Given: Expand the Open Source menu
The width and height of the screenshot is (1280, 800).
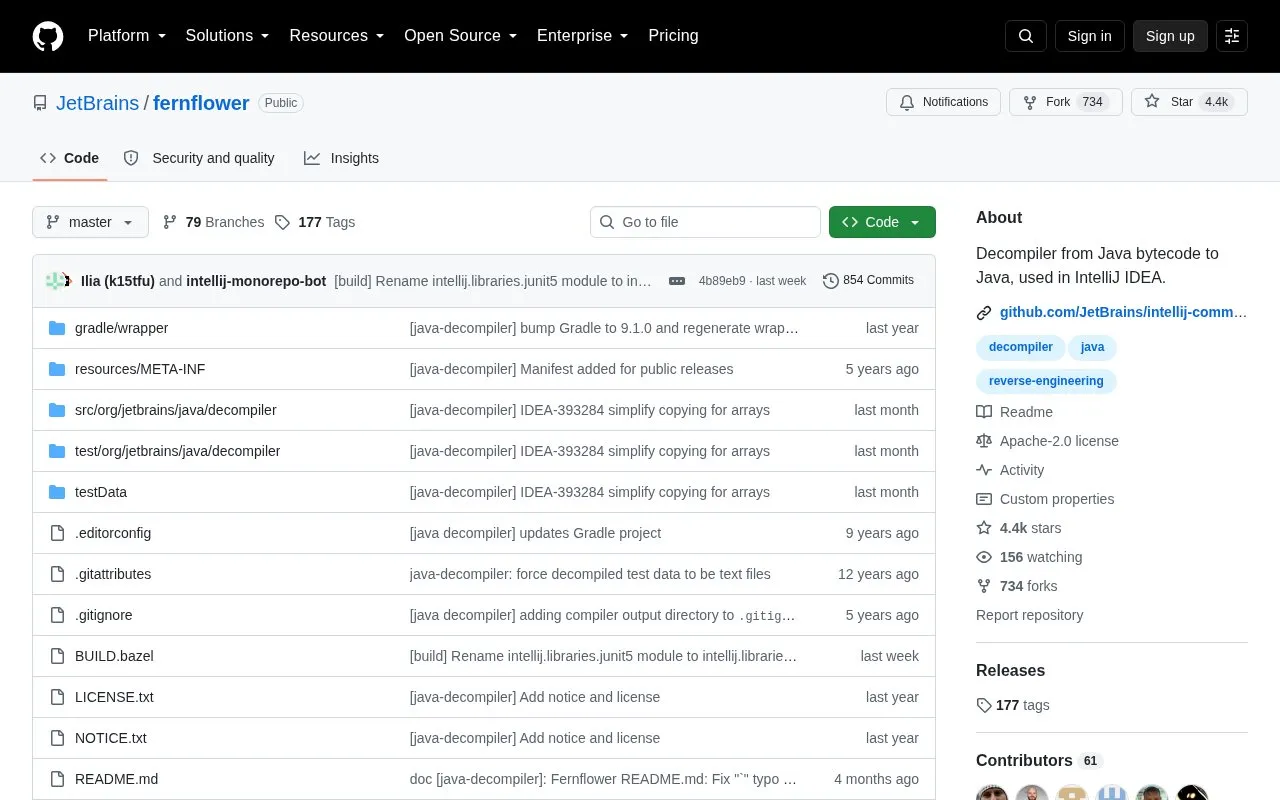Looking at the screenshot, I should [460, 36].
